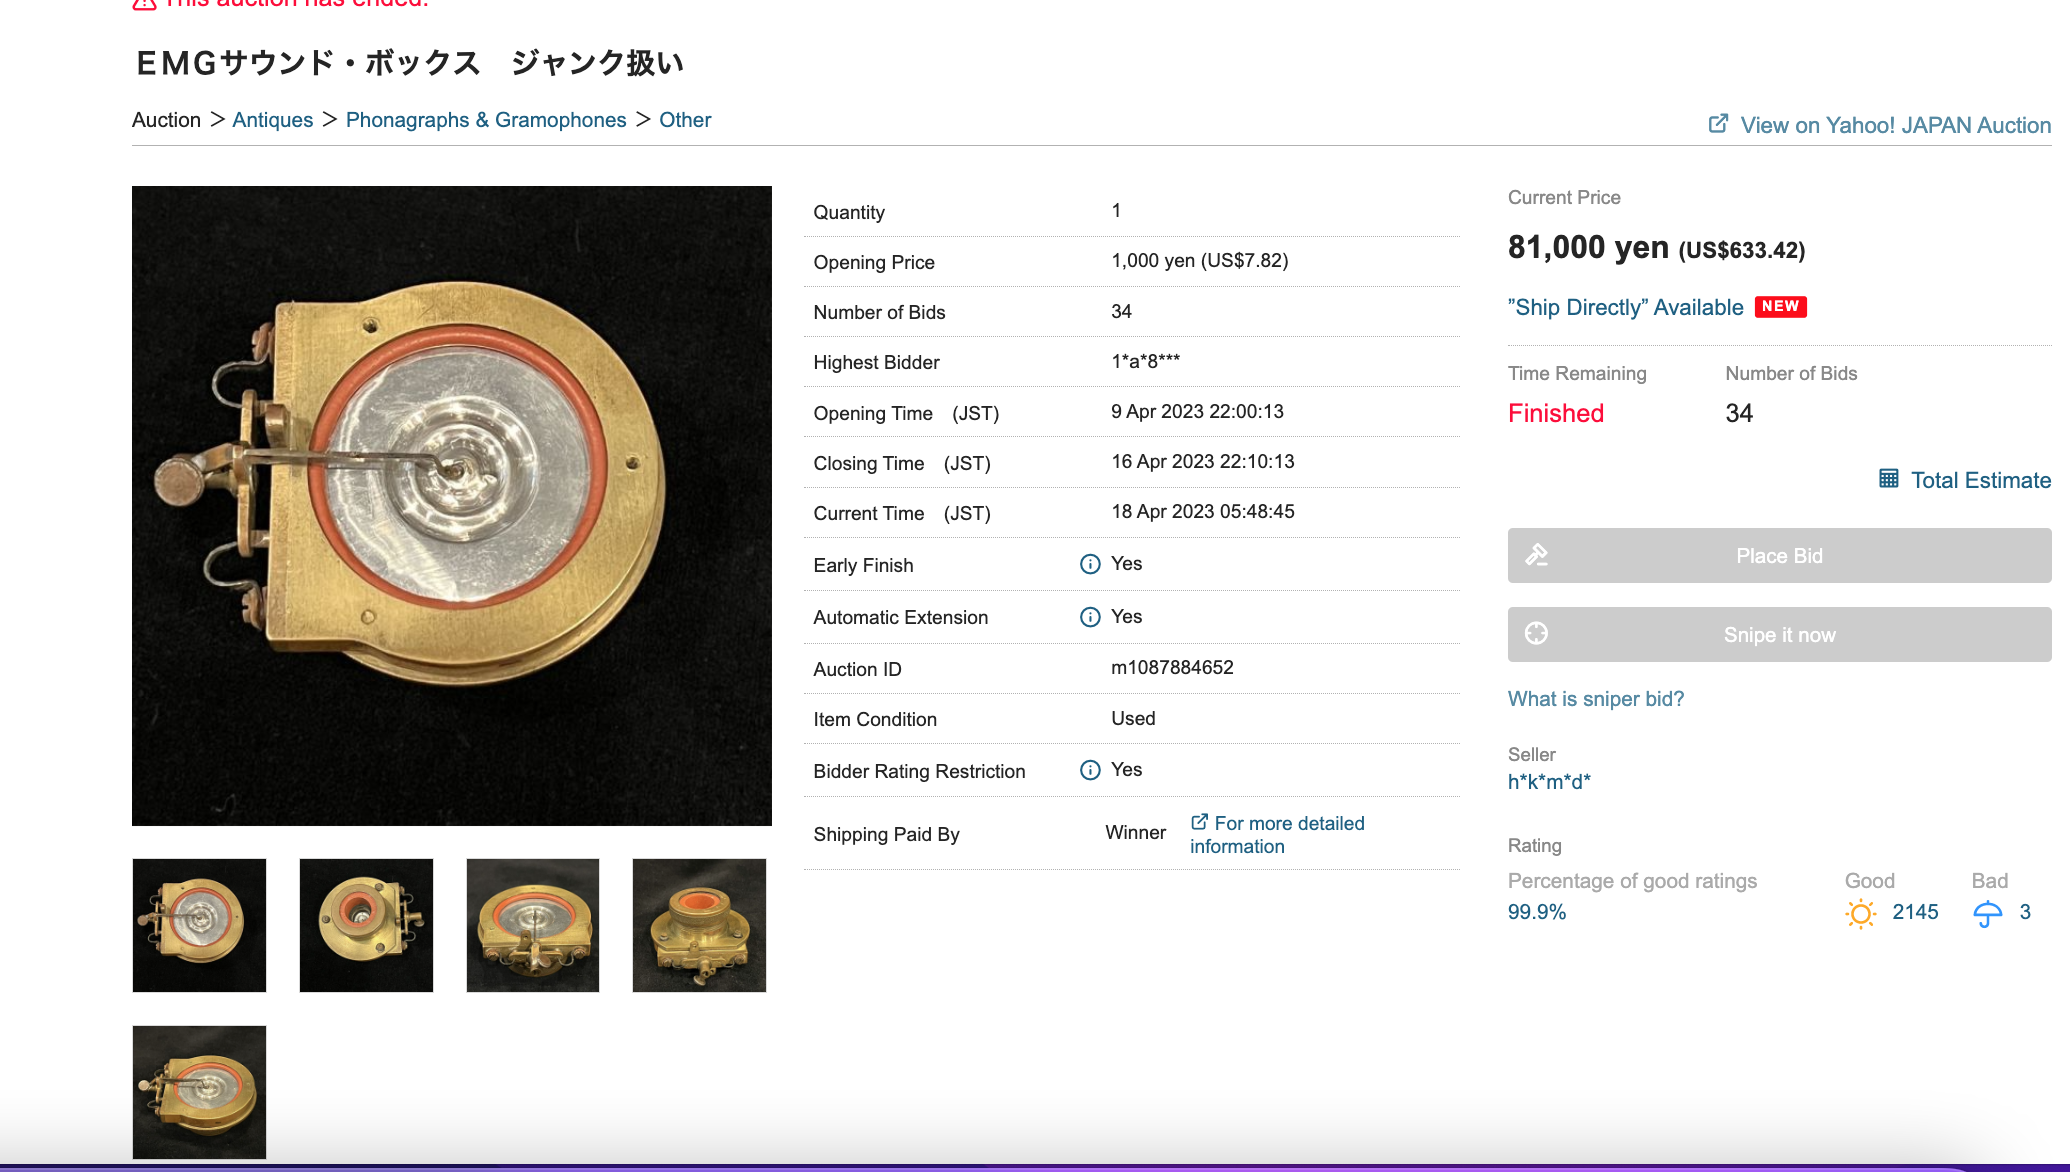This screenshot has width=2070, height=1172.
Task: Select the last thumbnail in the second row
Action: coord(199,1092)
